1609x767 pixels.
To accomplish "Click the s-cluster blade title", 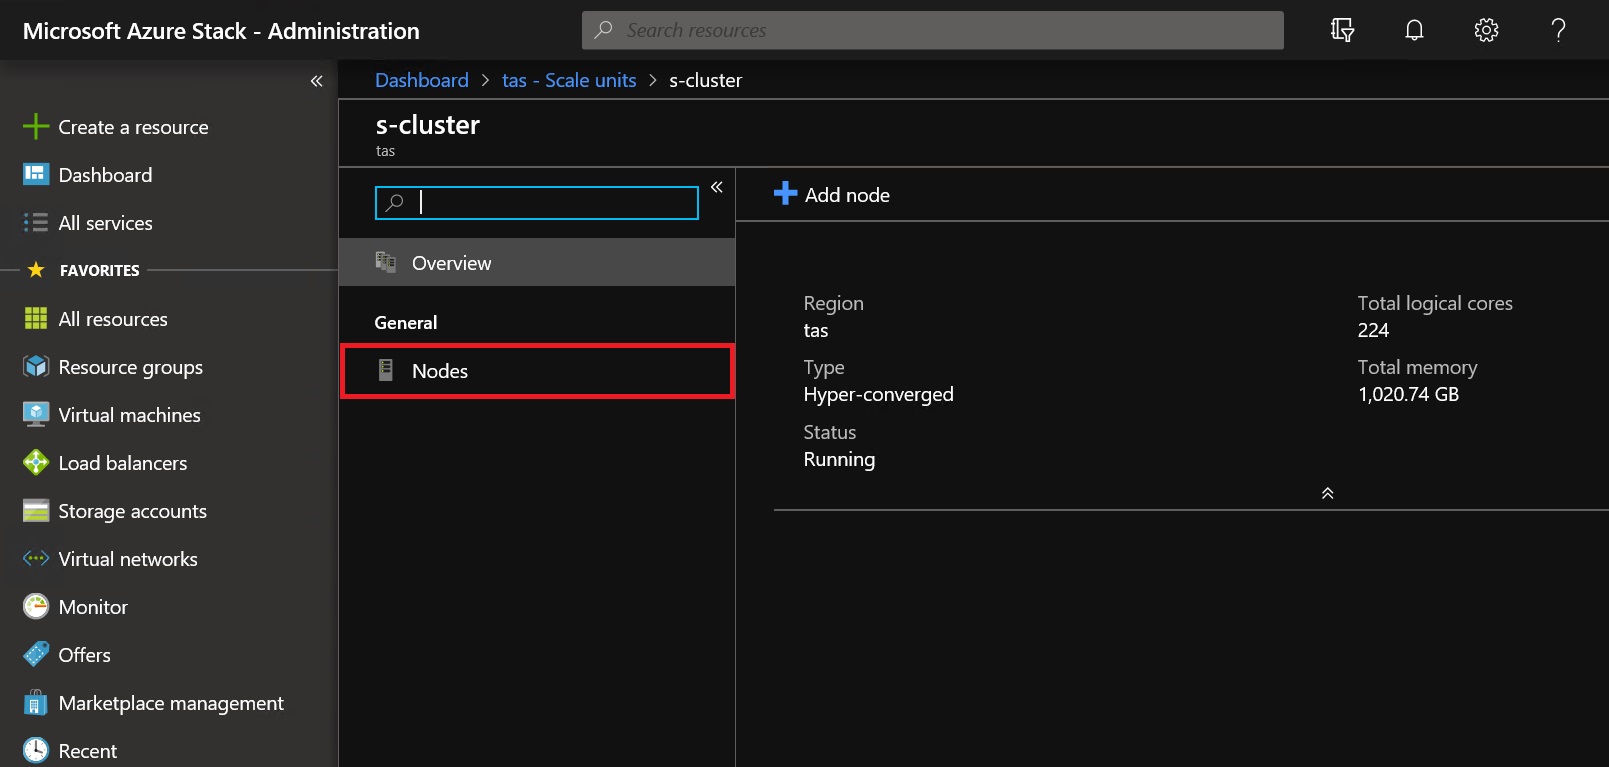I will click(x=427, y=125).
